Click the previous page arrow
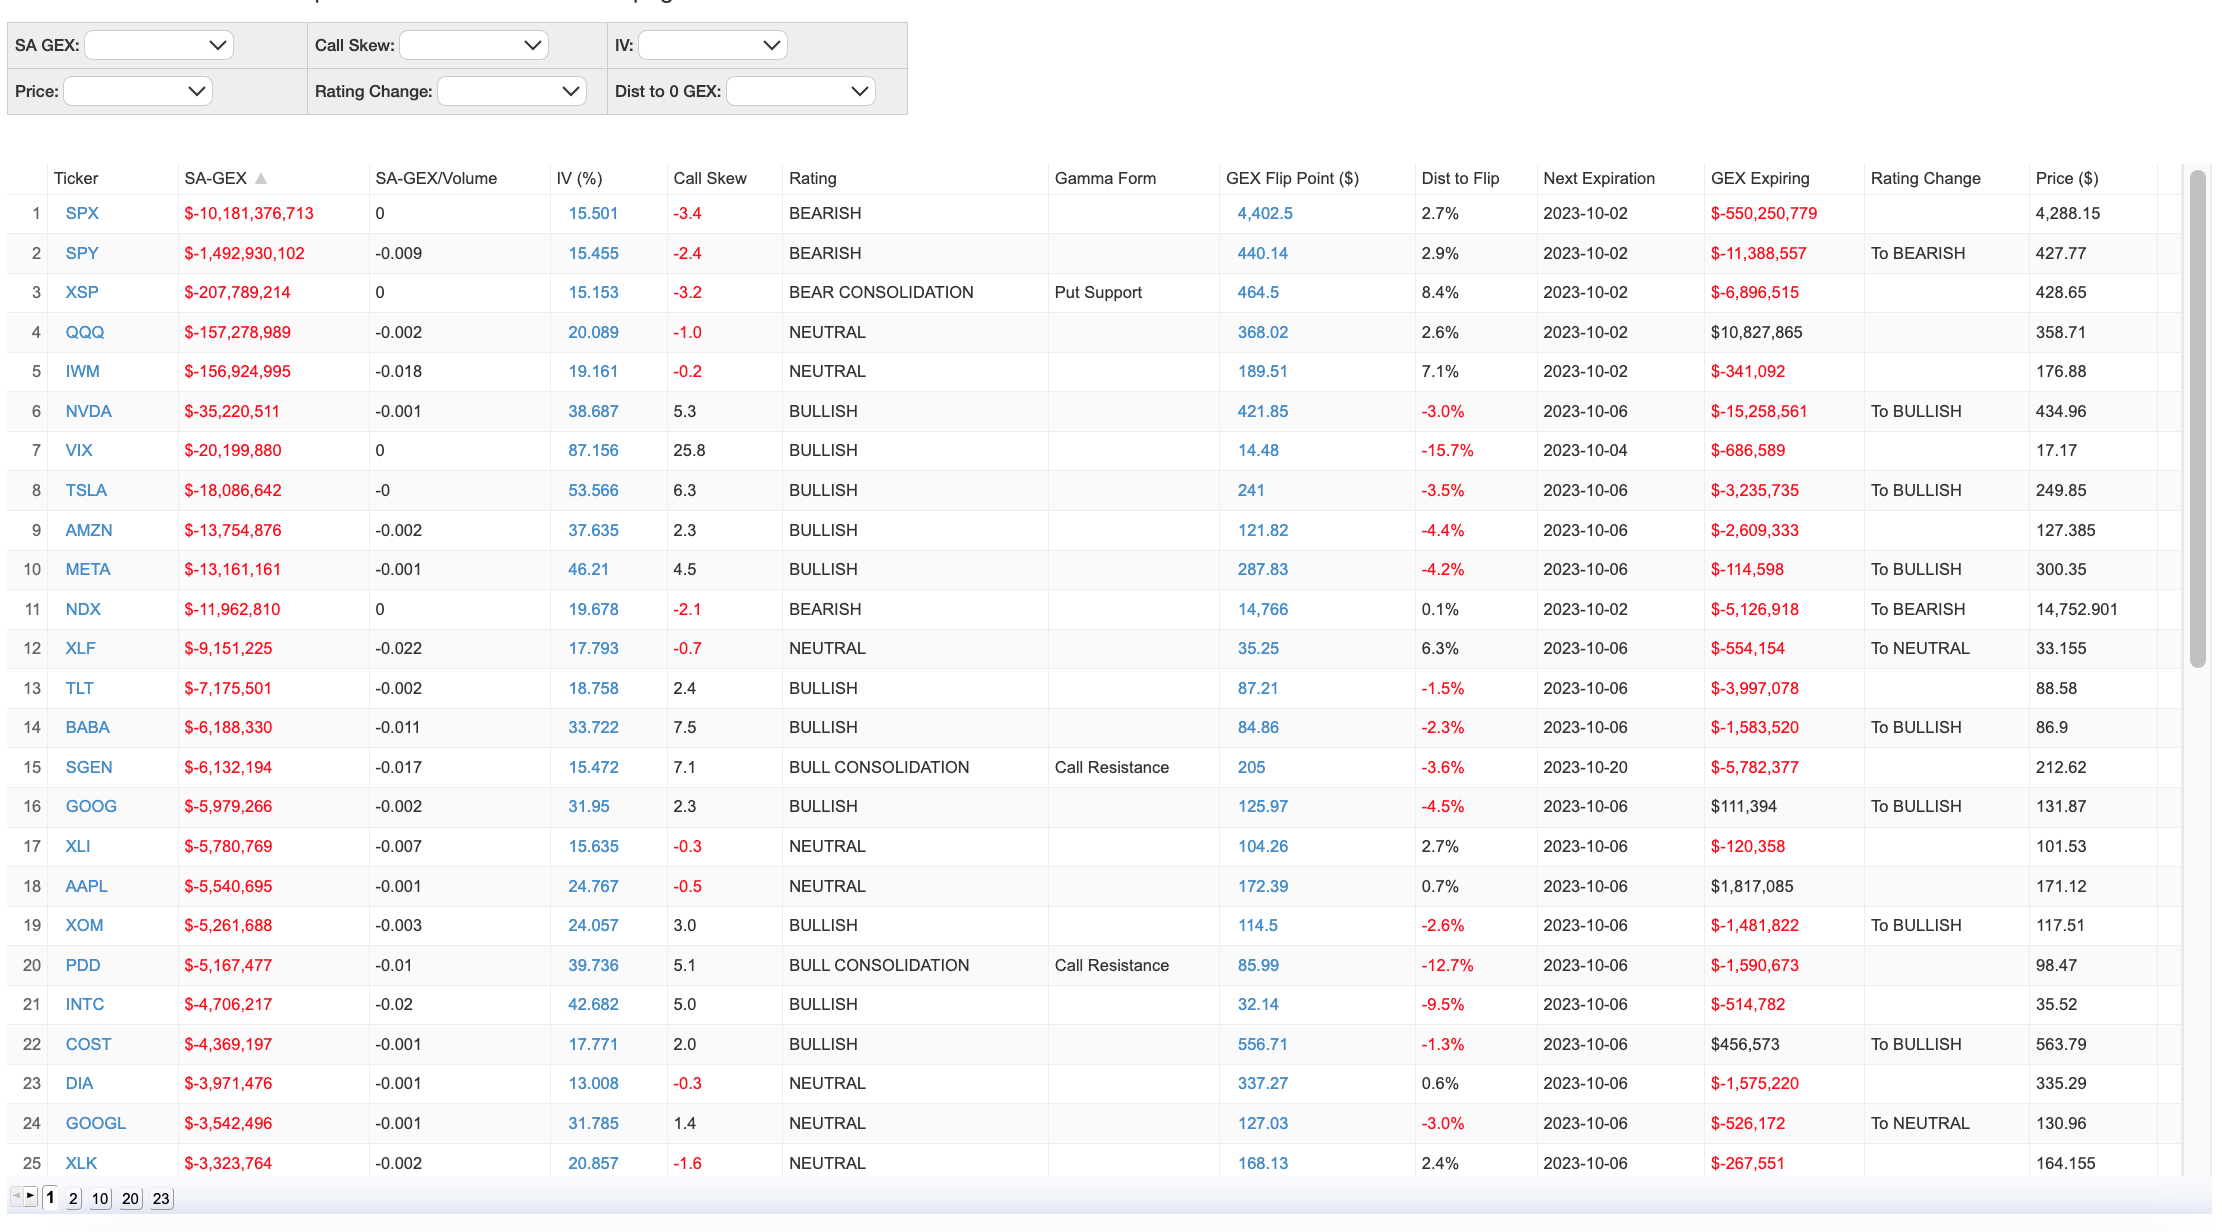The height and width of the screenshot is (1232, 2222). (16, 1195)
